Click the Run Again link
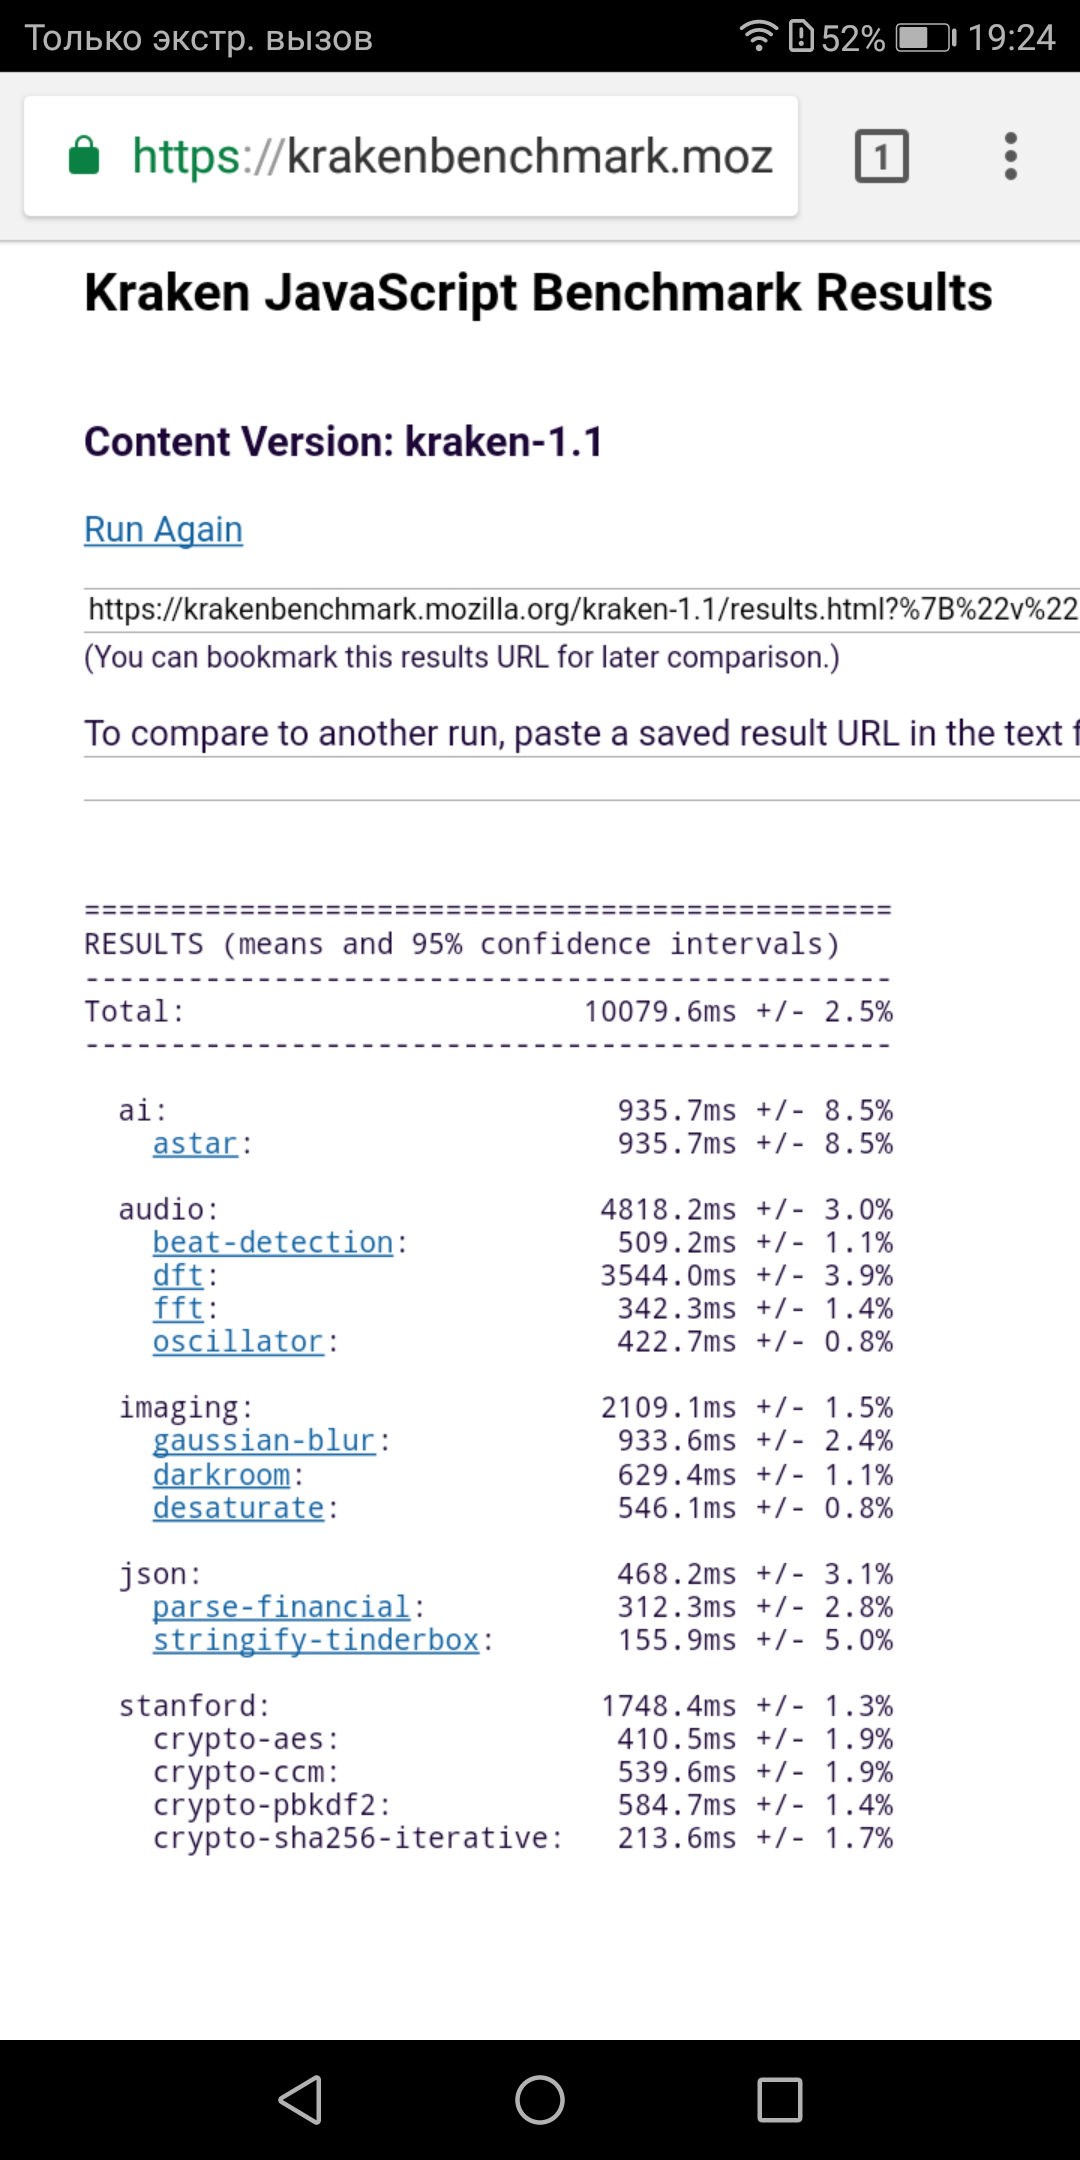Screen dimensions: 1080x2160 coord(163,529)
